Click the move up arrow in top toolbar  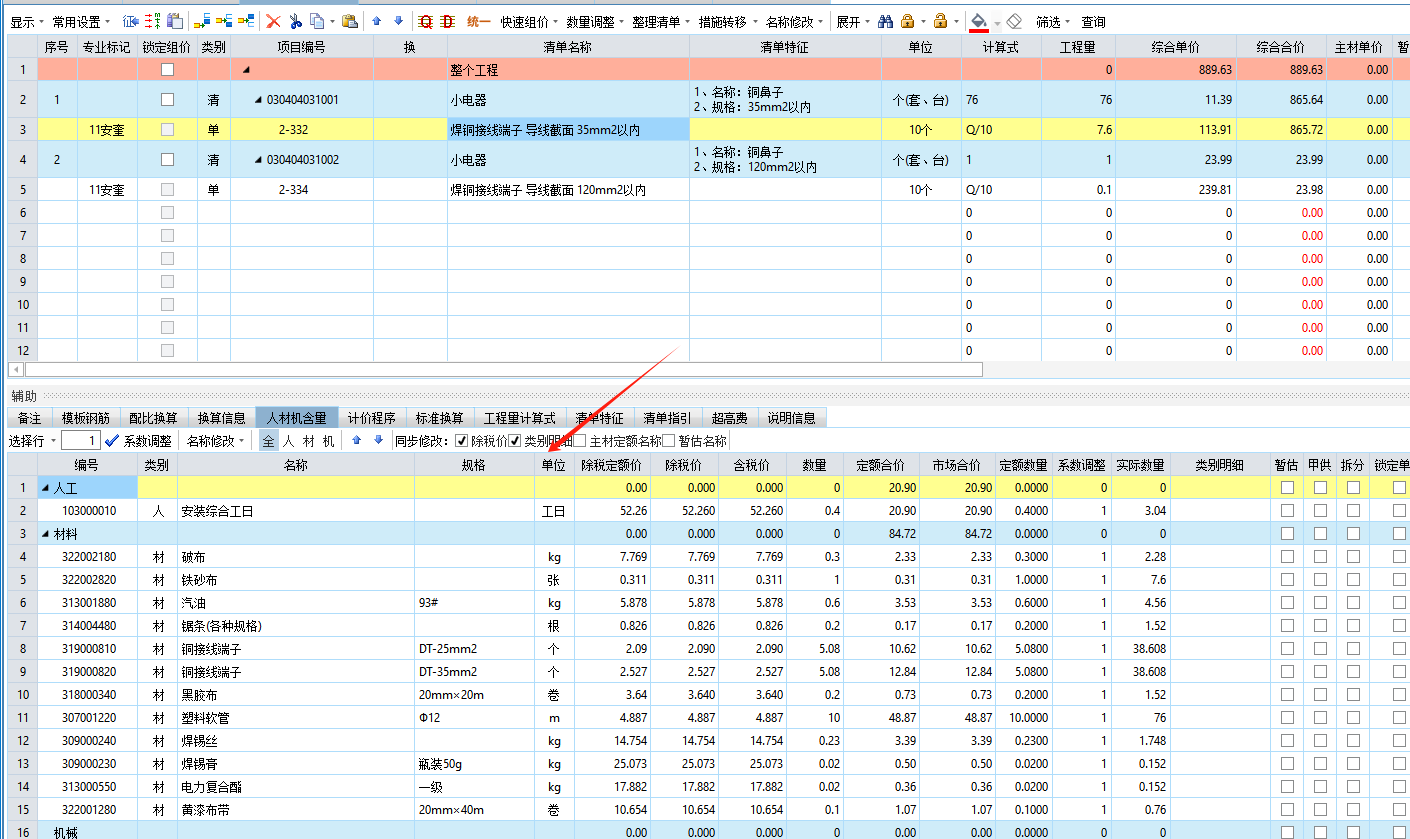coord(377,21)
